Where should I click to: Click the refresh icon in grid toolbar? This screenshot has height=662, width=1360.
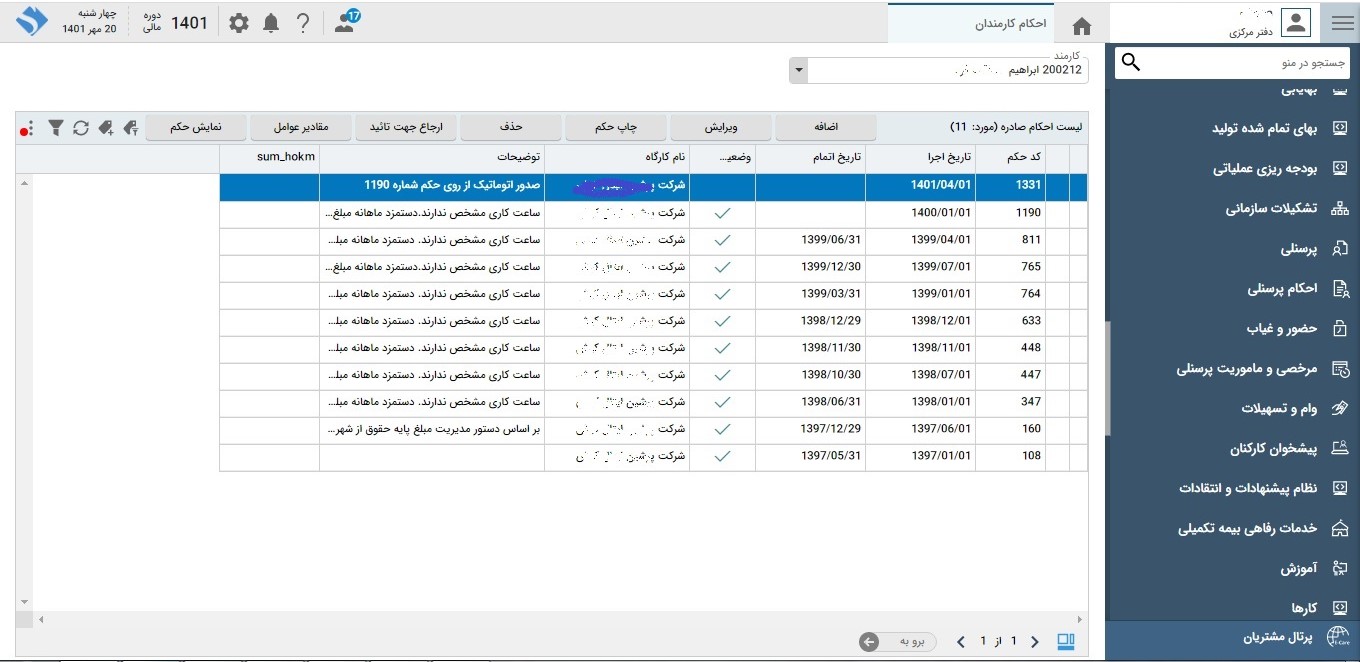pos(81,128)
